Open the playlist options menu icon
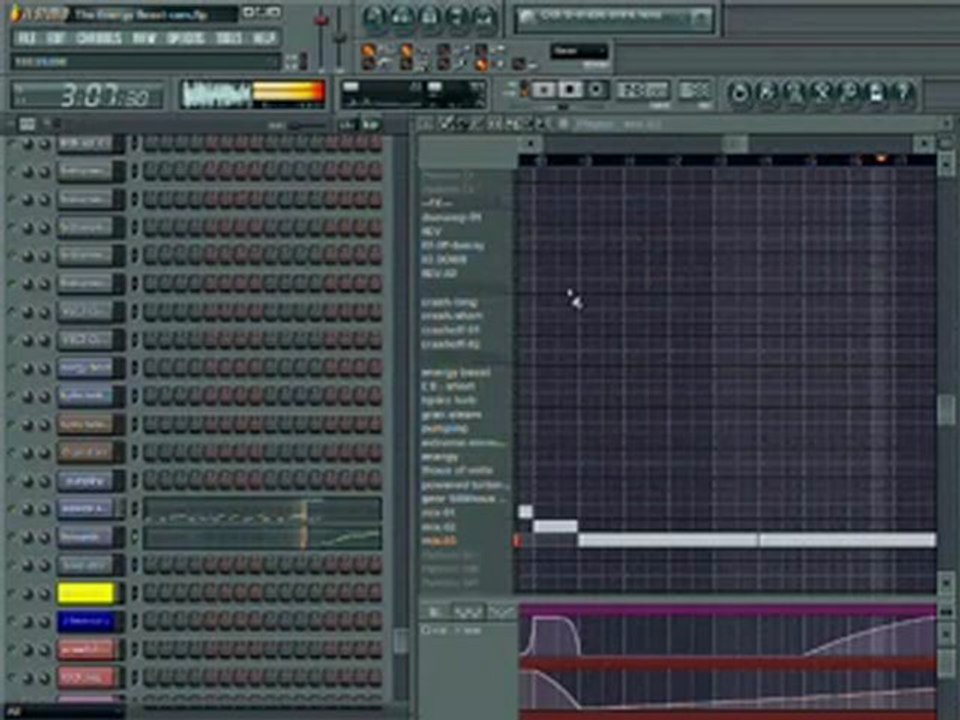960x720 pixels. [425, 124]
